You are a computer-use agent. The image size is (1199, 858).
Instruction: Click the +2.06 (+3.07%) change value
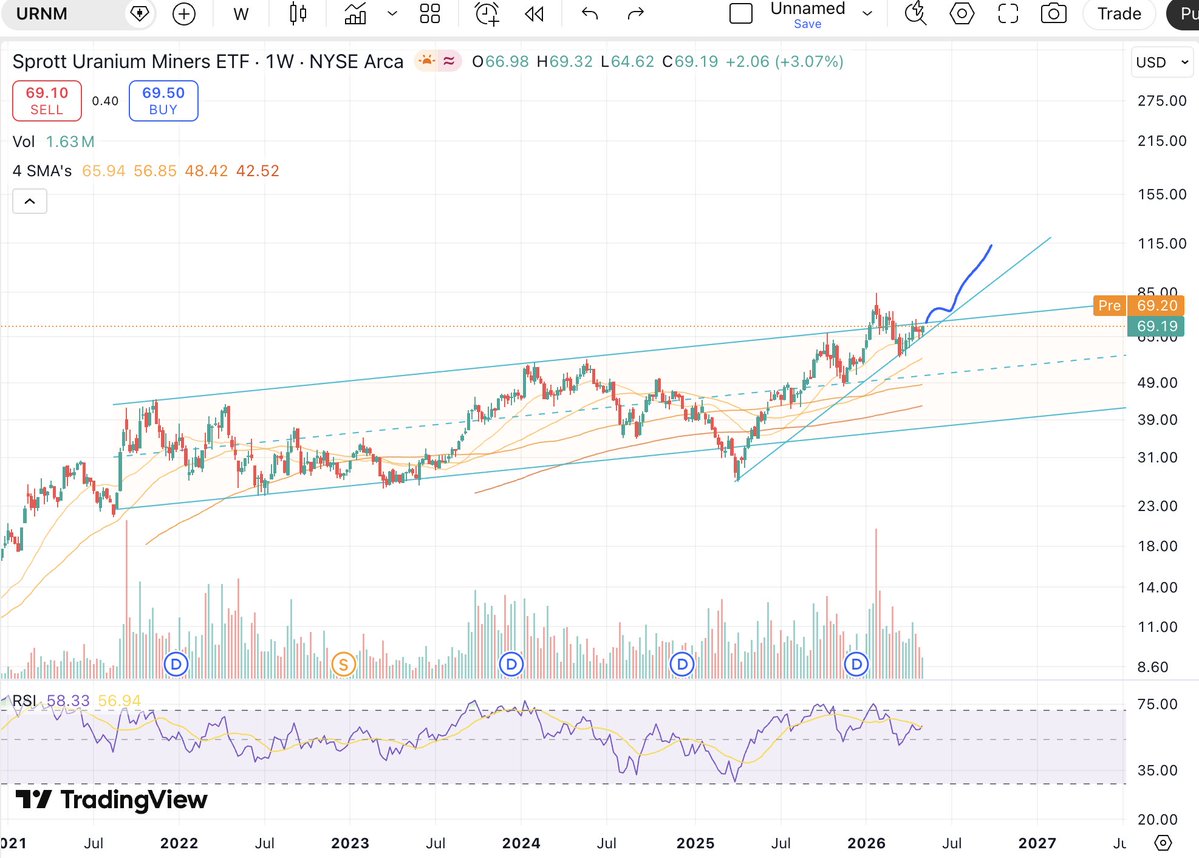785,61
